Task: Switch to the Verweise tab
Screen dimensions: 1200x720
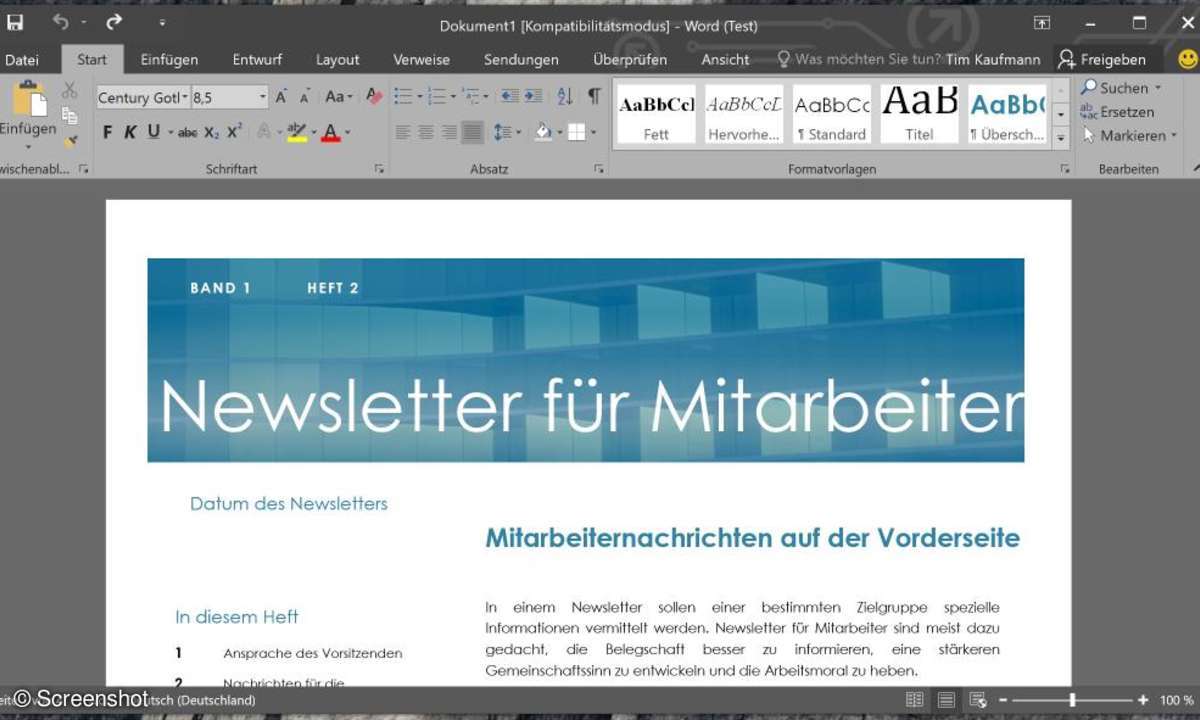Action: pos(421,60)
